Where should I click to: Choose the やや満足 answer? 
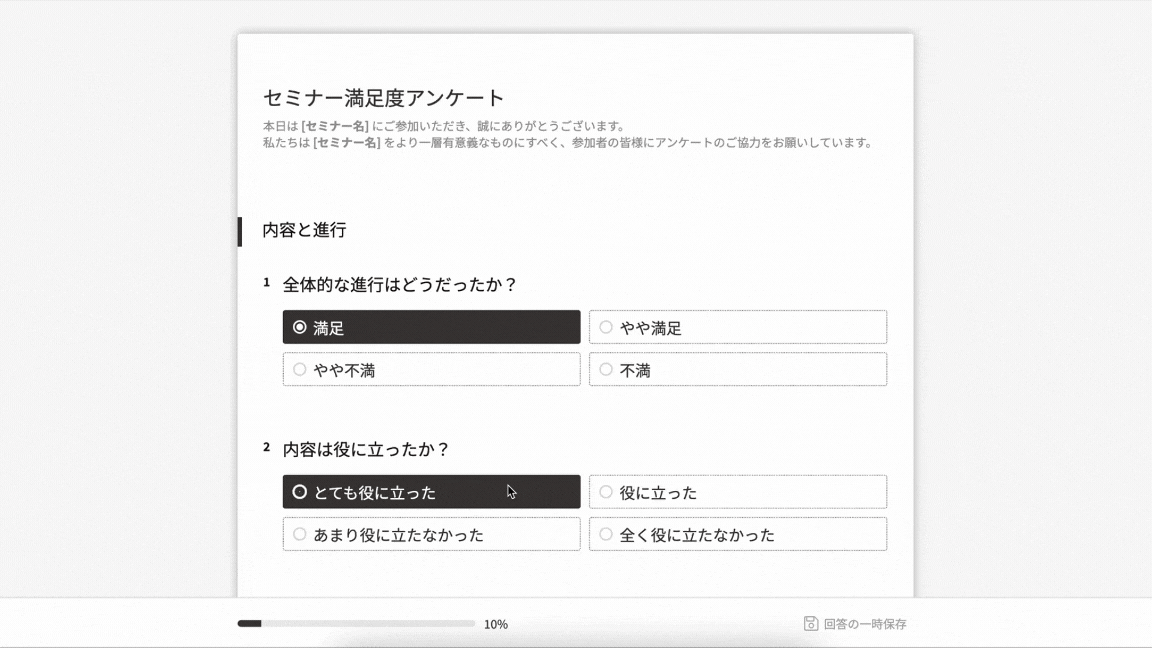click(x=737, y=327)
